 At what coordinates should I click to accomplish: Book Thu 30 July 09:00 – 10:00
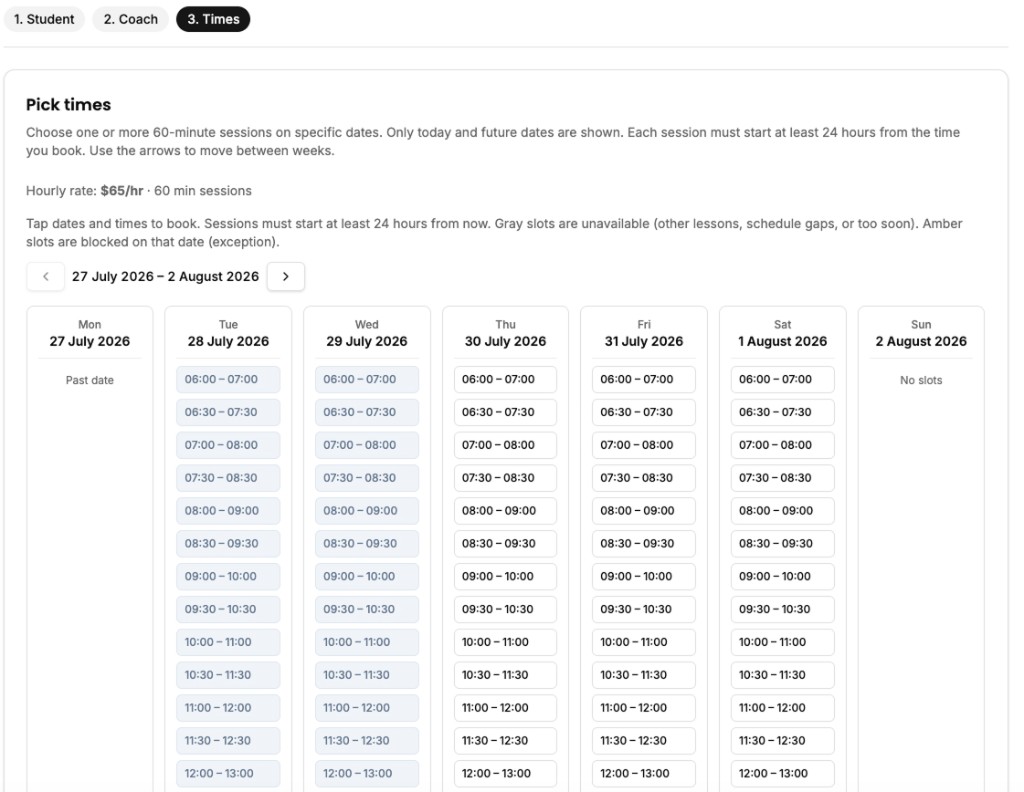click(x=505, y=577)
